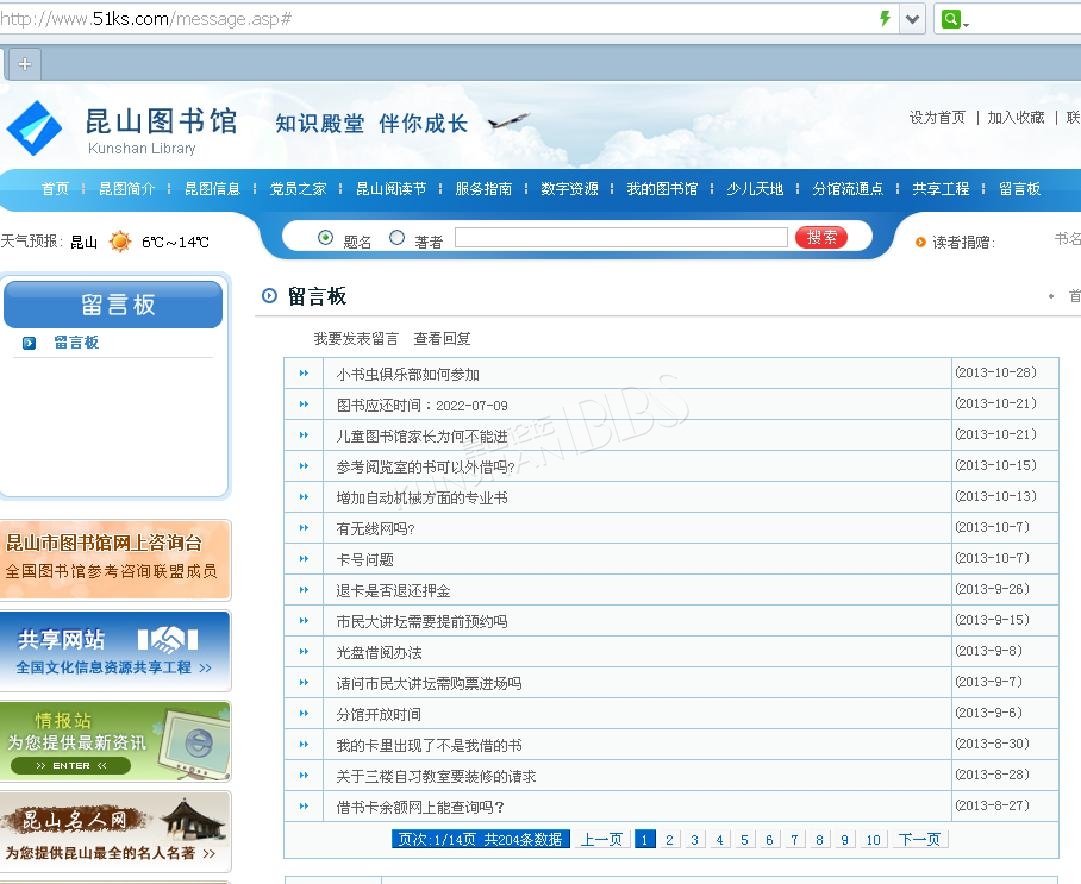The height and width of the screenshot is (884, 1081).
Task: Click arrow icon beside 有无线网吗?
Action: point(303,528)
